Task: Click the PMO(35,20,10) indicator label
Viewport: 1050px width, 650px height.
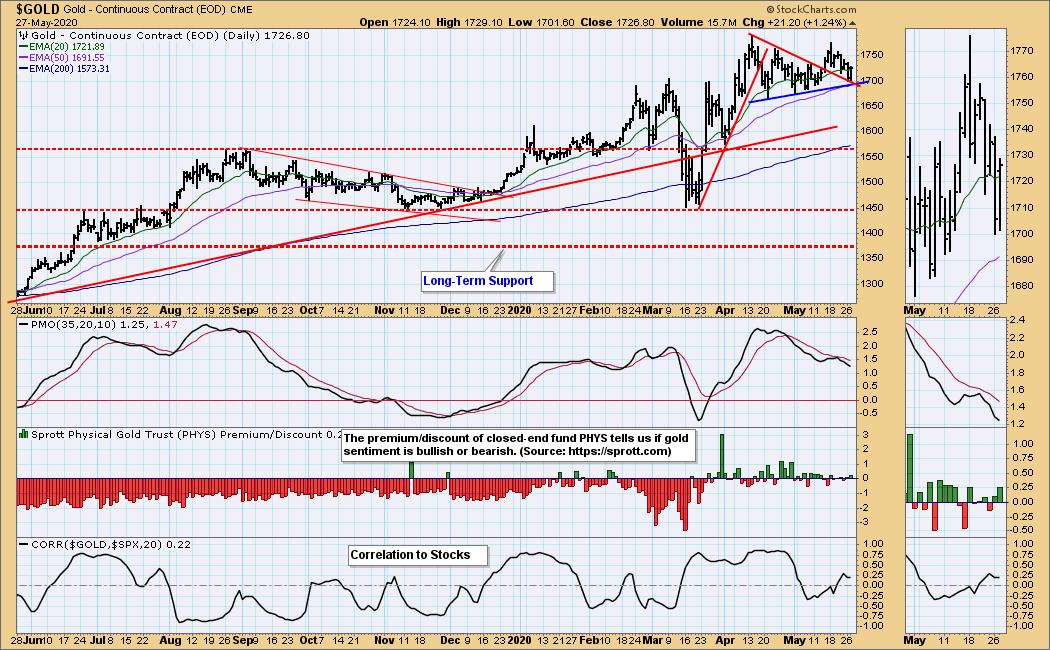Action: [x=98, y=324]
